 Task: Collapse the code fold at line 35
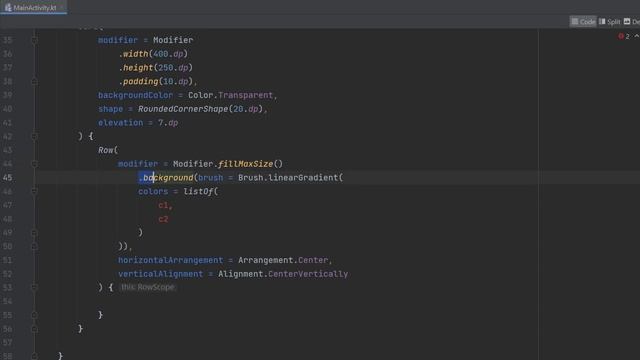tap(34, 40)
